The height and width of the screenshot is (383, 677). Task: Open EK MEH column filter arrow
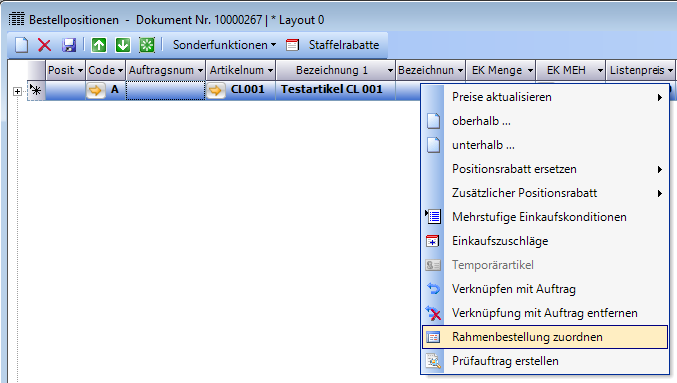coord(600,70)
